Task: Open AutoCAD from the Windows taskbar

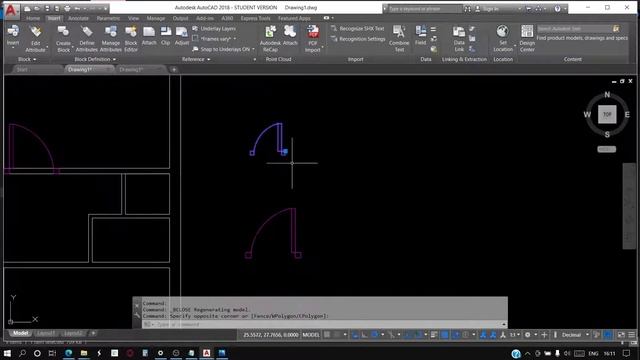Action: point(207,353)
